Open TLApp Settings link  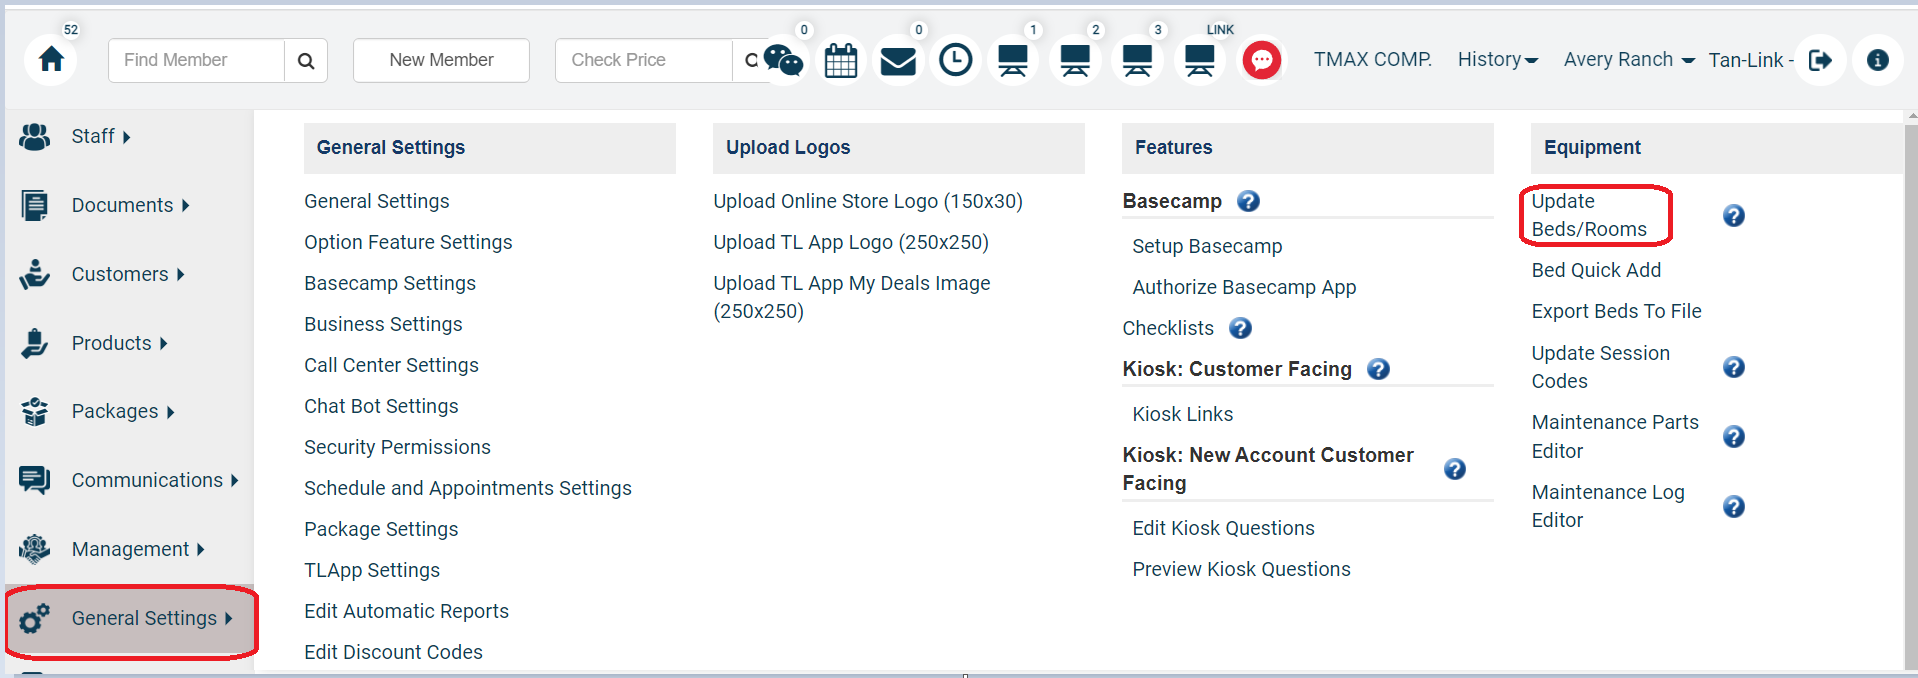click(372, 571)
